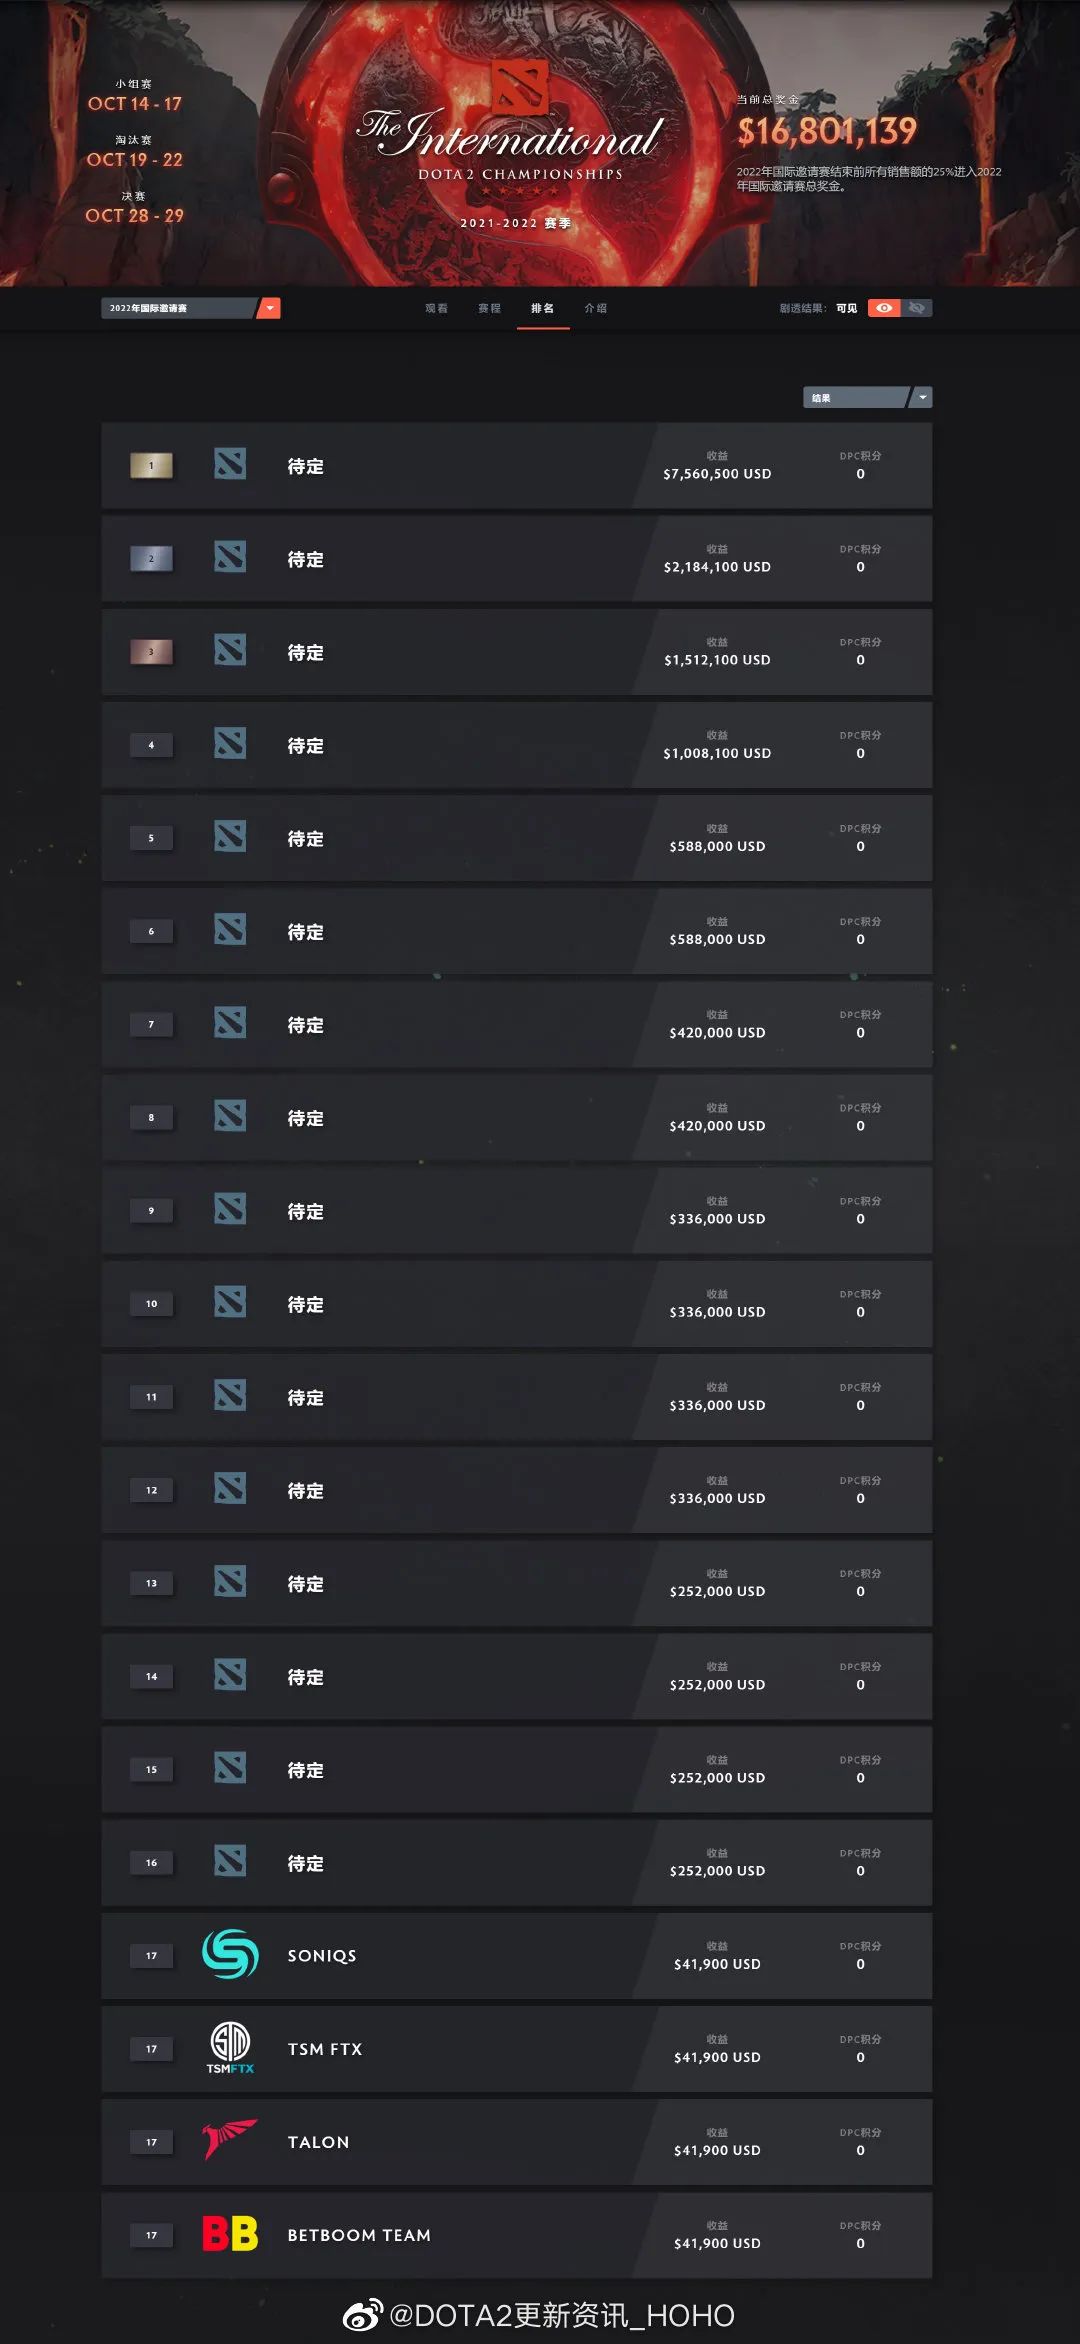Click the TALON team name
The image size is (1080, 2344).
[x=318, y=2141]
